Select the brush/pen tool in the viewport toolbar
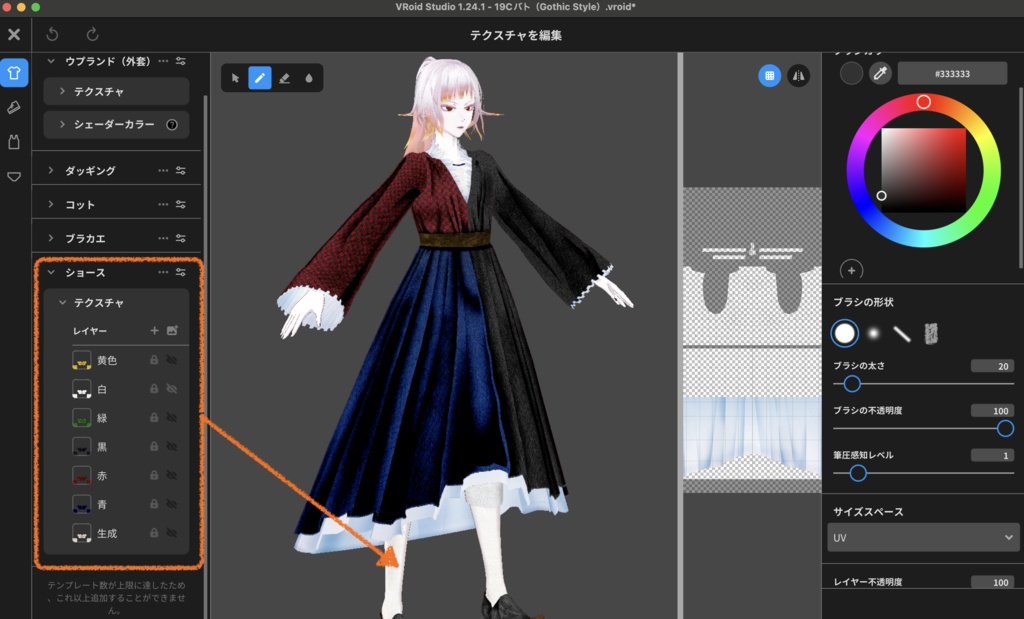The image size is (1024, 619). (260, 77)
